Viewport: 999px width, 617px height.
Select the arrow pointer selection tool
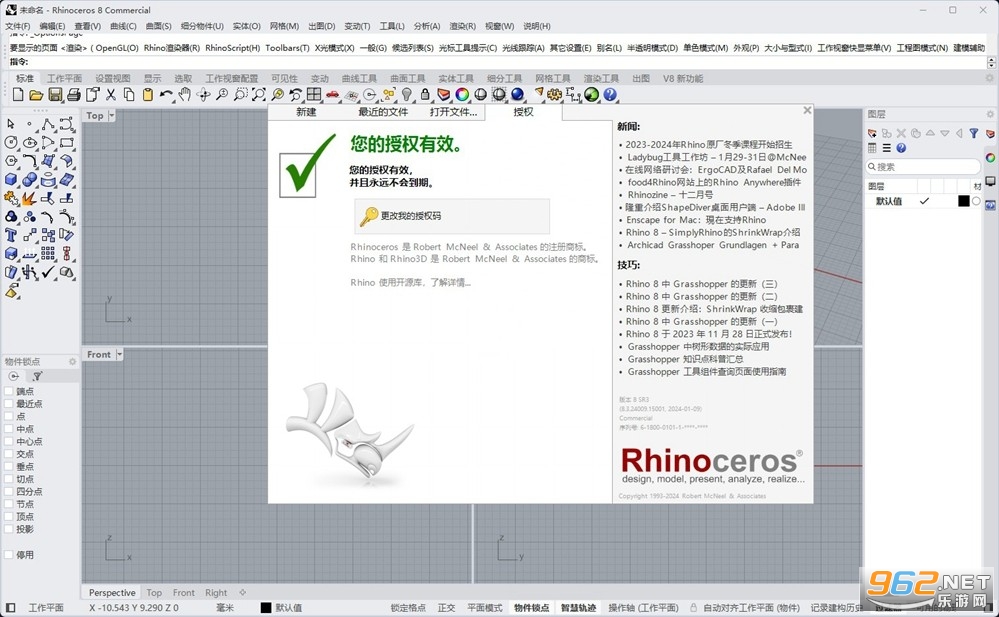click(x=11, y=124)
